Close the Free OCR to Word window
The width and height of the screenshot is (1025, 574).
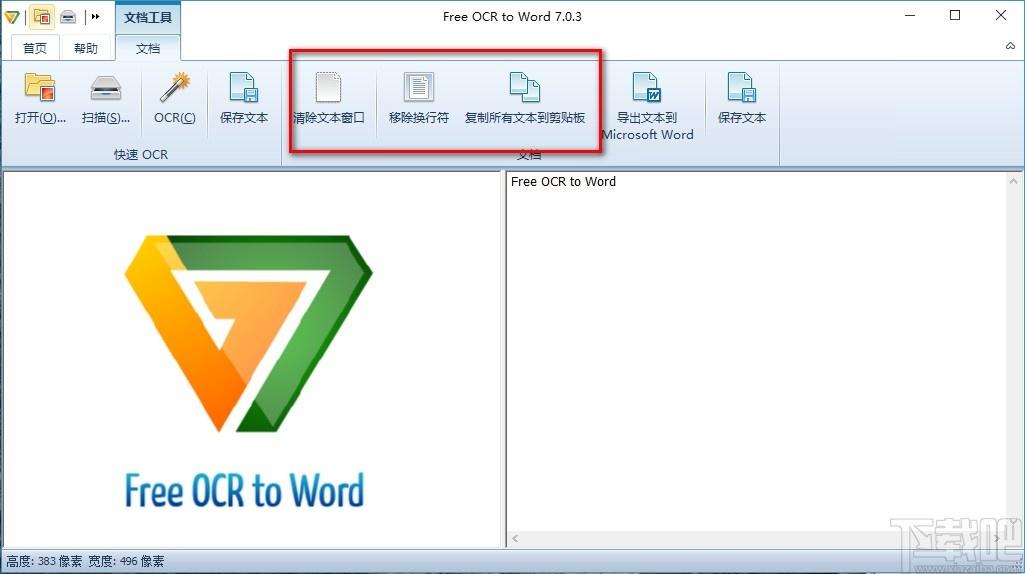(1001, 16)
